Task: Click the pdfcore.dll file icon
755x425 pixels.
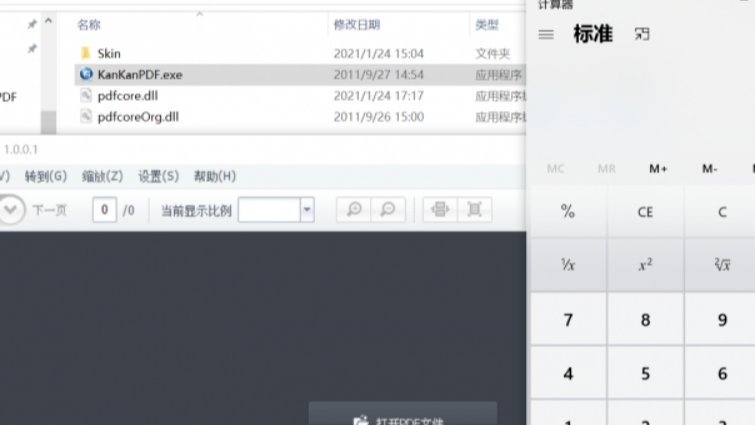Action: click(86, 95)
